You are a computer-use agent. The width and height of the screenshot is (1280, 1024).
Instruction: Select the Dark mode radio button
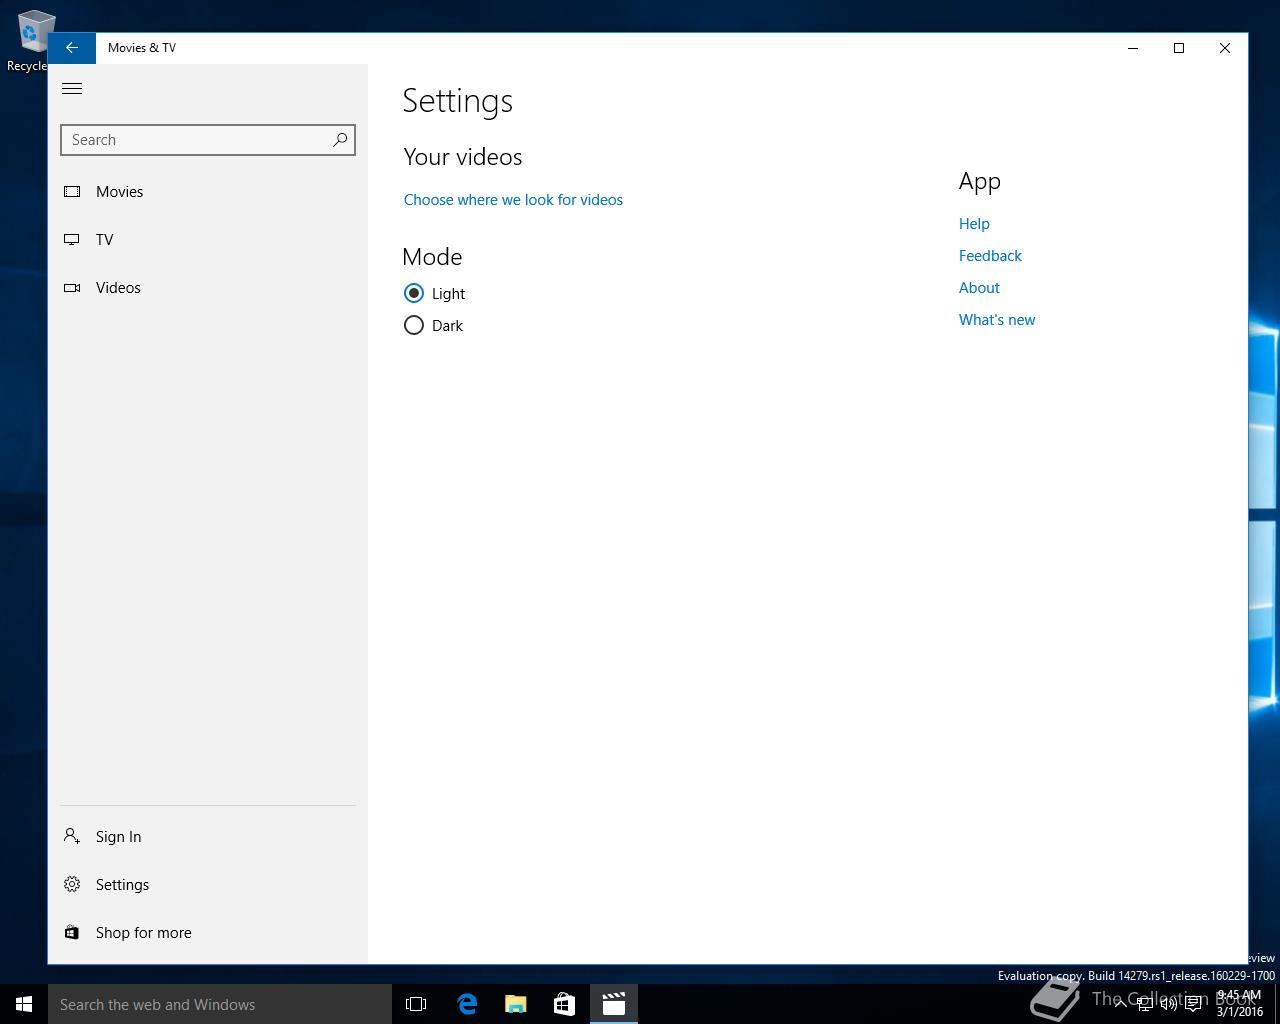414,325
